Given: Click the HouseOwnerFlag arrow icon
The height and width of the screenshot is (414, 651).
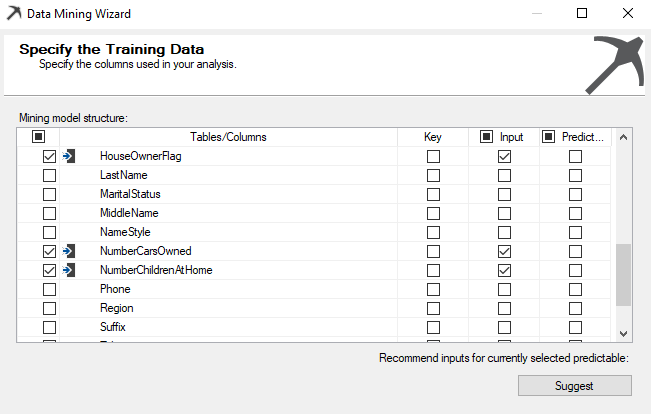Looking at the screenshot, I should 69,156.
